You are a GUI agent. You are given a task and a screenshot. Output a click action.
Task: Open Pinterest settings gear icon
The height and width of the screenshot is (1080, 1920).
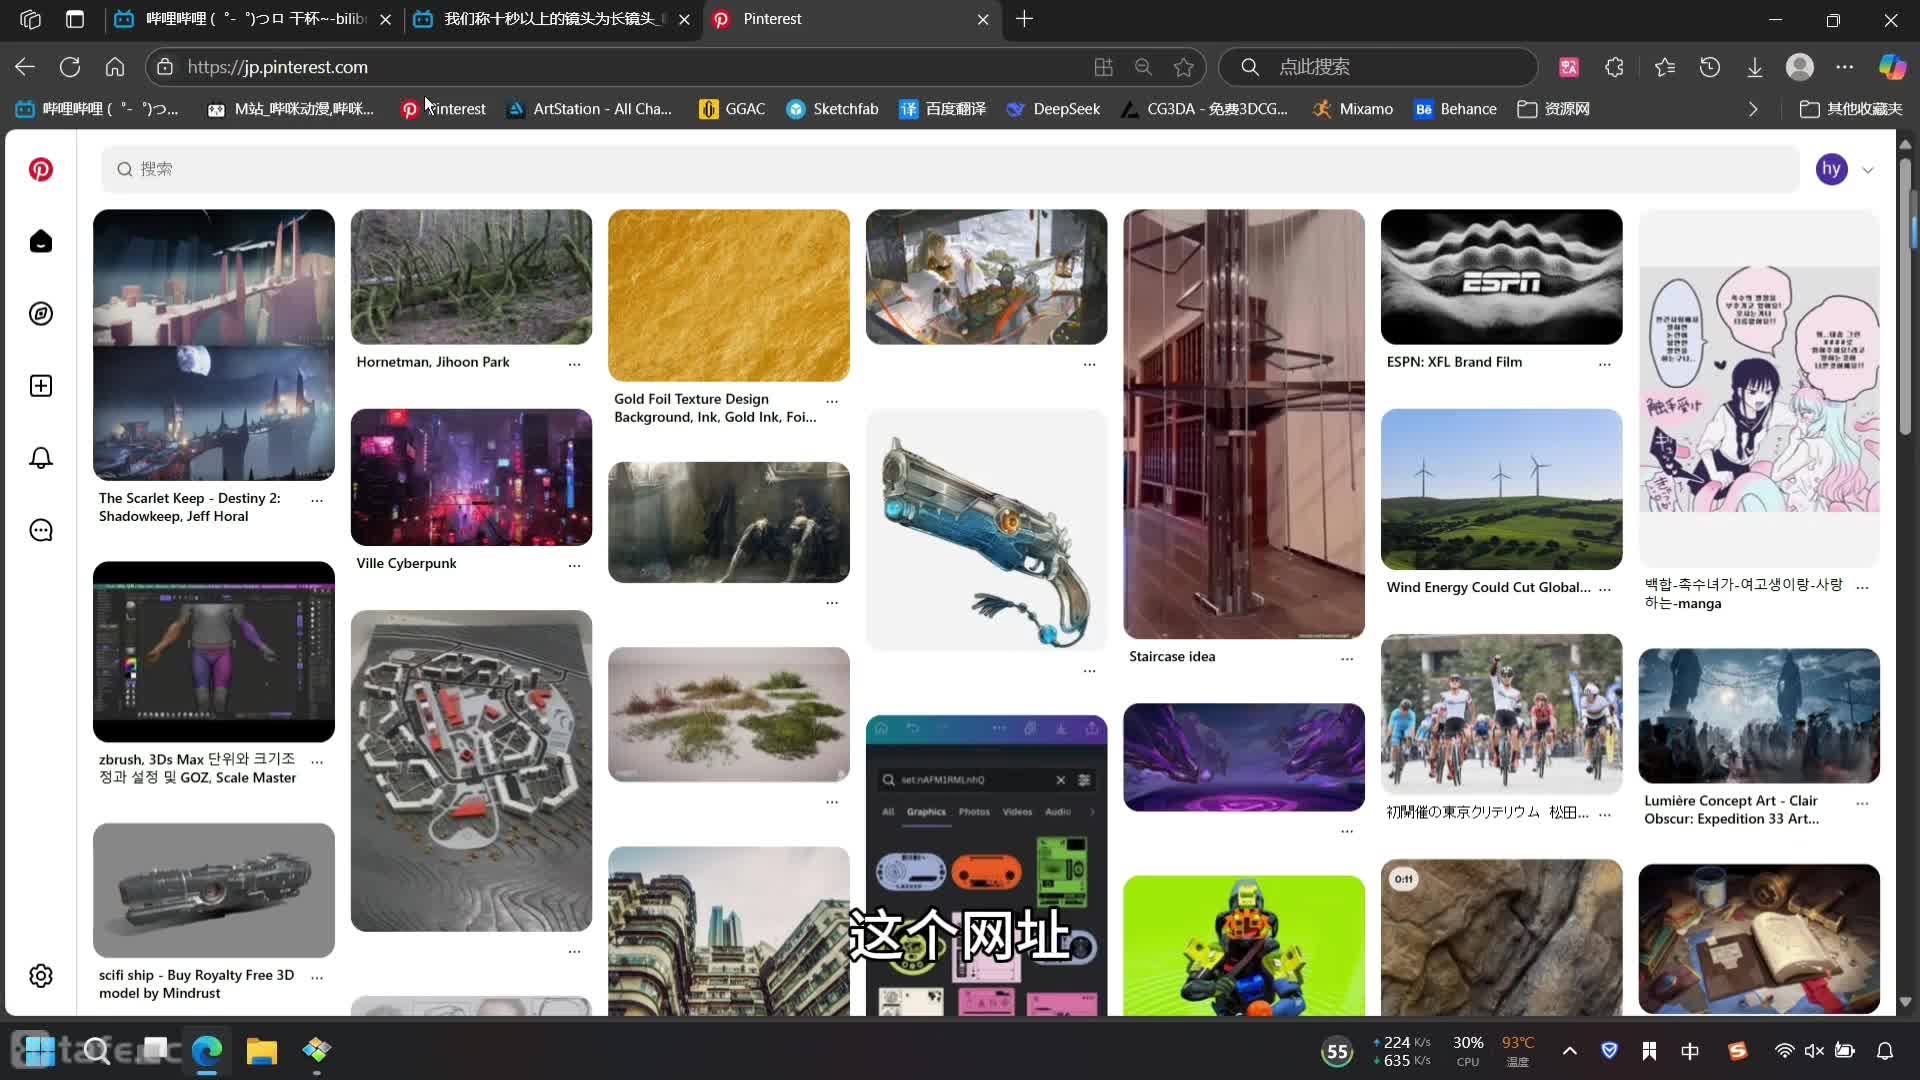pyautogui.click(x=41, y=976)
